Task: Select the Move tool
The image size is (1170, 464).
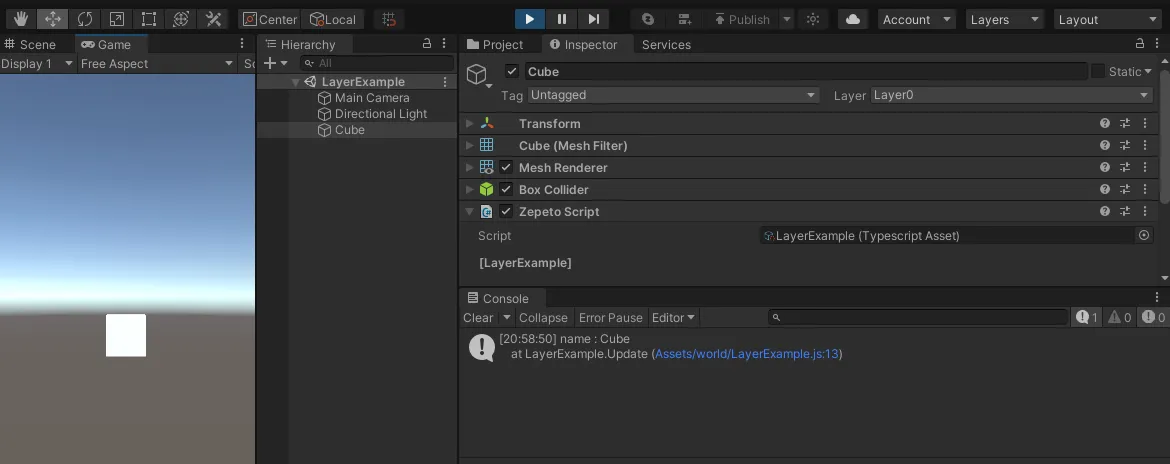Action: 53,19
